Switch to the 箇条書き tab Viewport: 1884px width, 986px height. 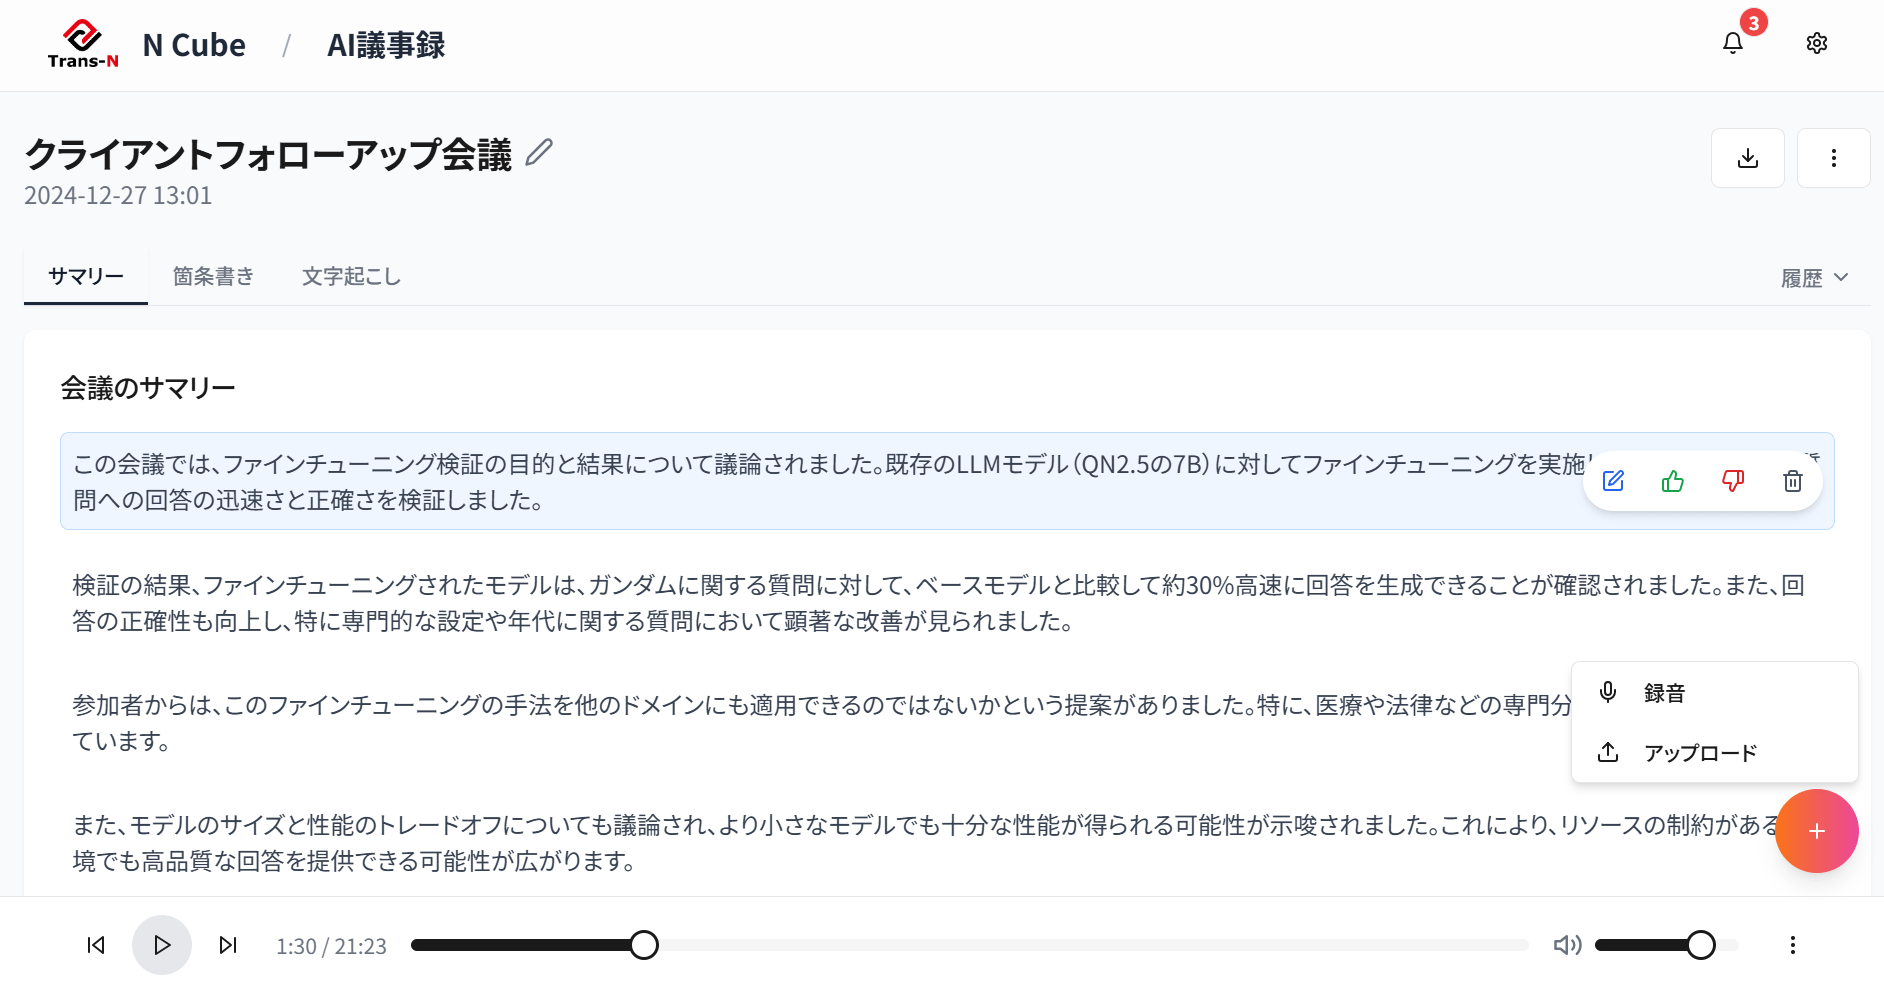213,276
